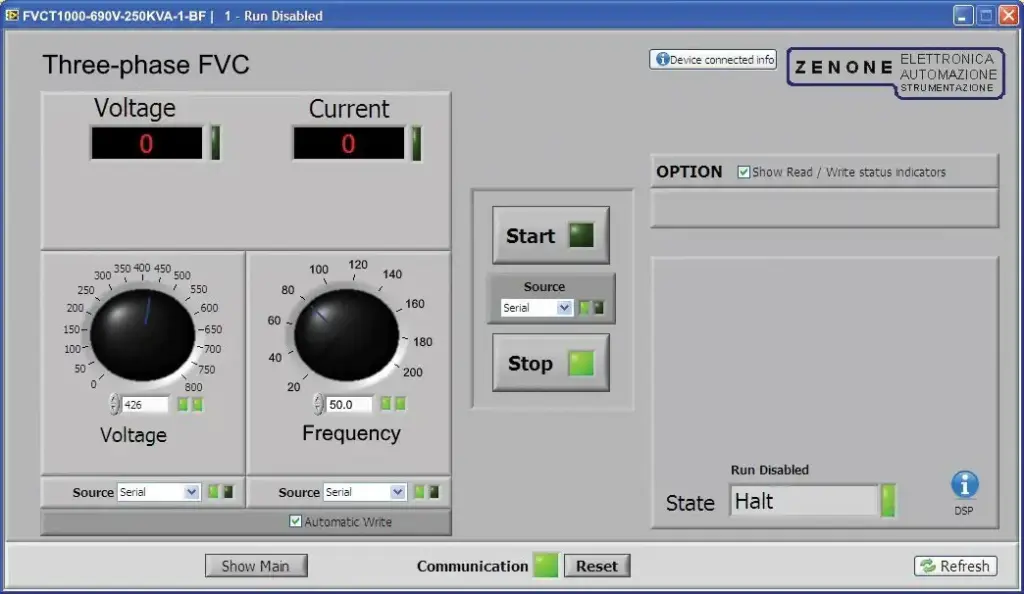Click the application icon in the title bar

coord(12,15)
